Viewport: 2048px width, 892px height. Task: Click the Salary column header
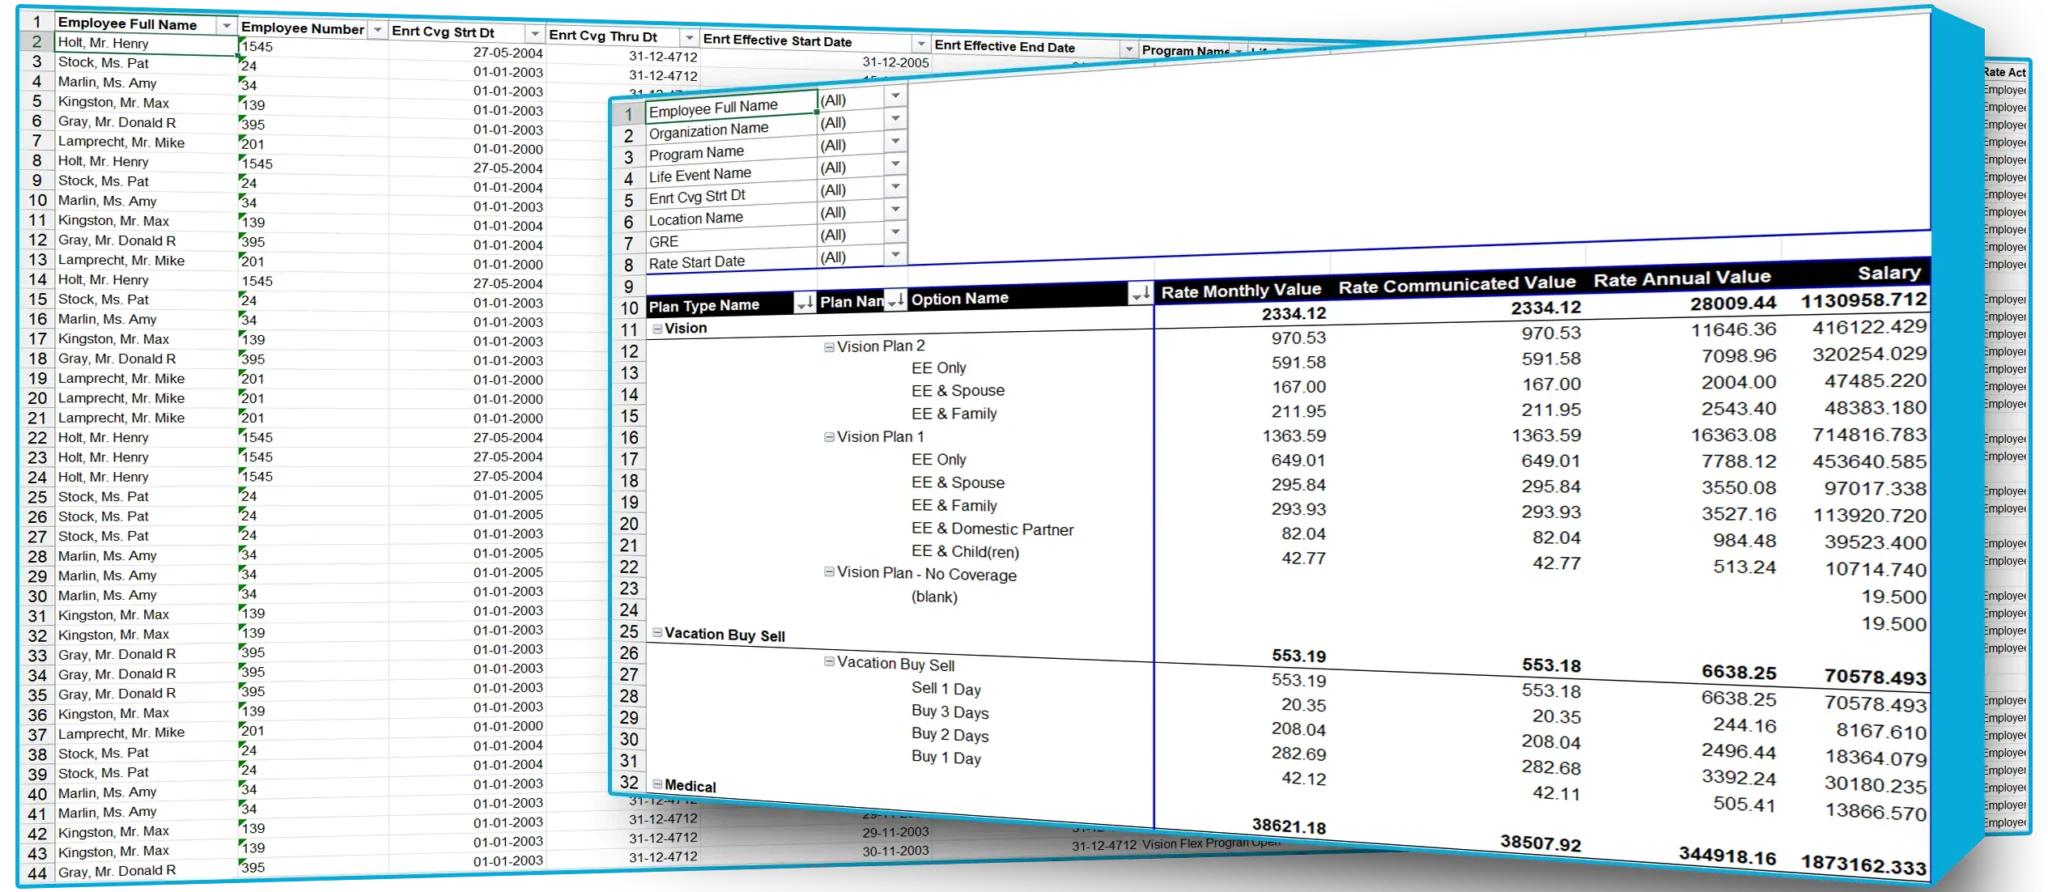click(x=1888, y=273)
